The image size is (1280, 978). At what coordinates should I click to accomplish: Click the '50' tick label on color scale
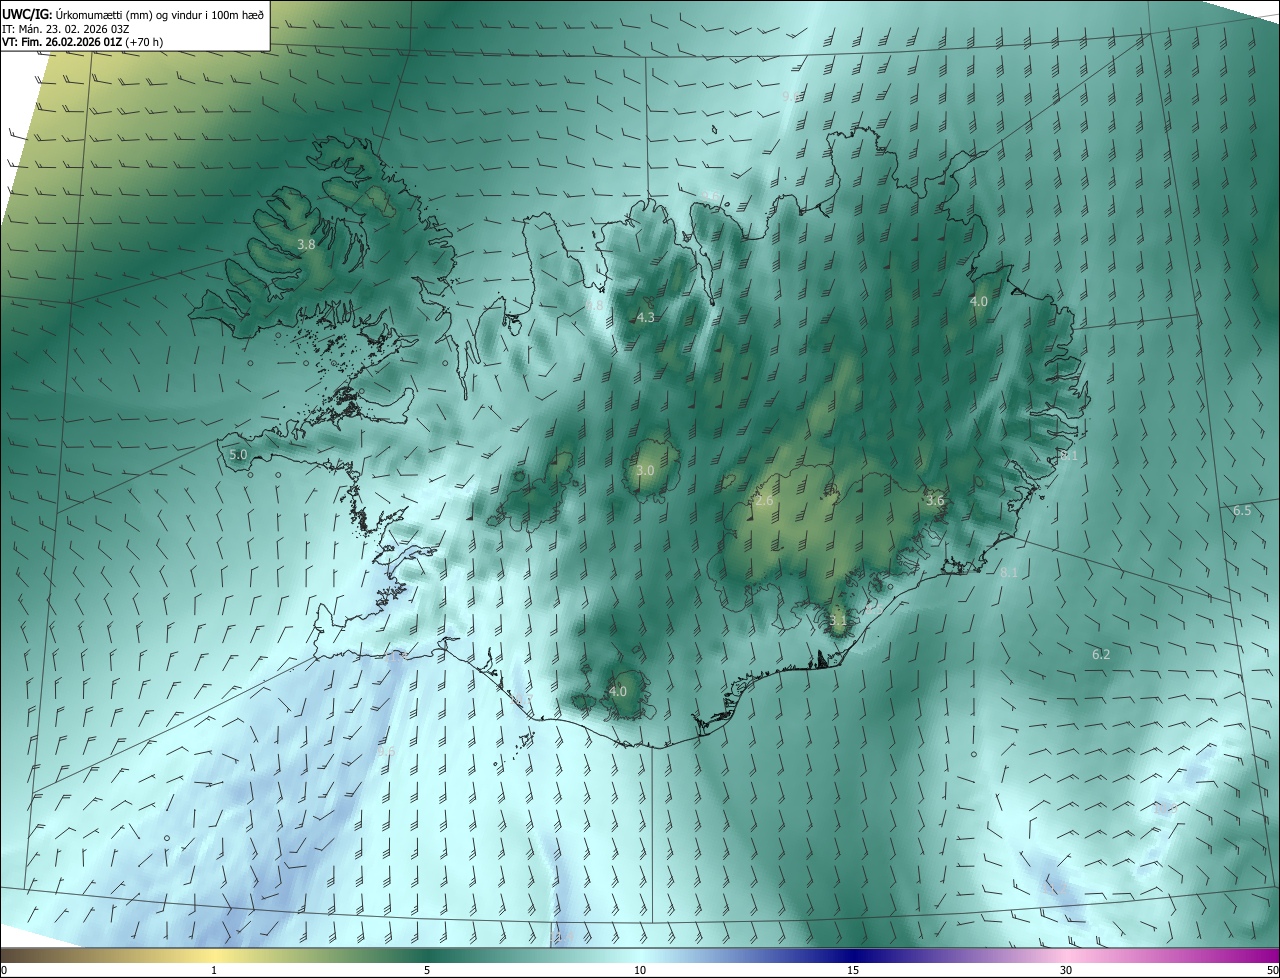[x=1272, y=970]
